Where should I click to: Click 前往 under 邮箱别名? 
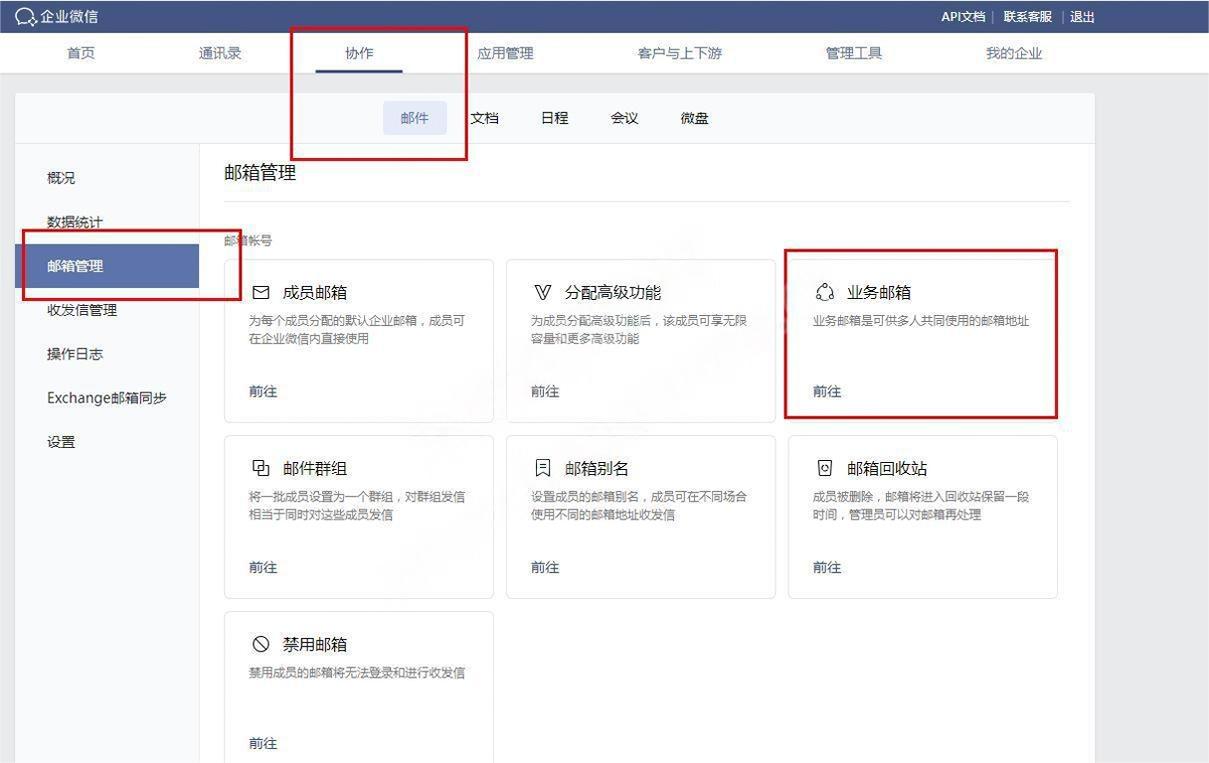coord(545,567)
